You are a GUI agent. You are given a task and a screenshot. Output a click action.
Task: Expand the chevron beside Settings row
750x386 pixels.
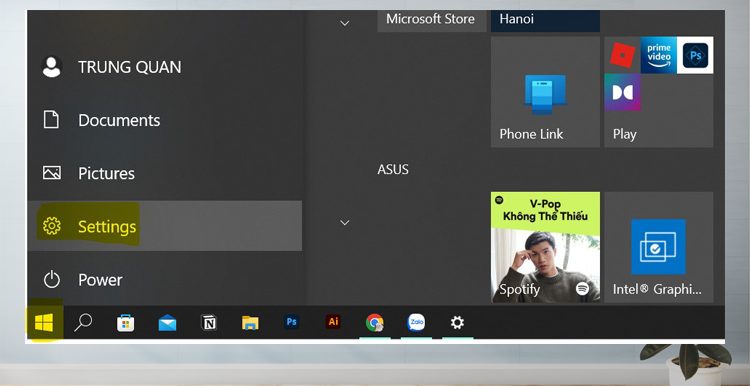[344, 222]
